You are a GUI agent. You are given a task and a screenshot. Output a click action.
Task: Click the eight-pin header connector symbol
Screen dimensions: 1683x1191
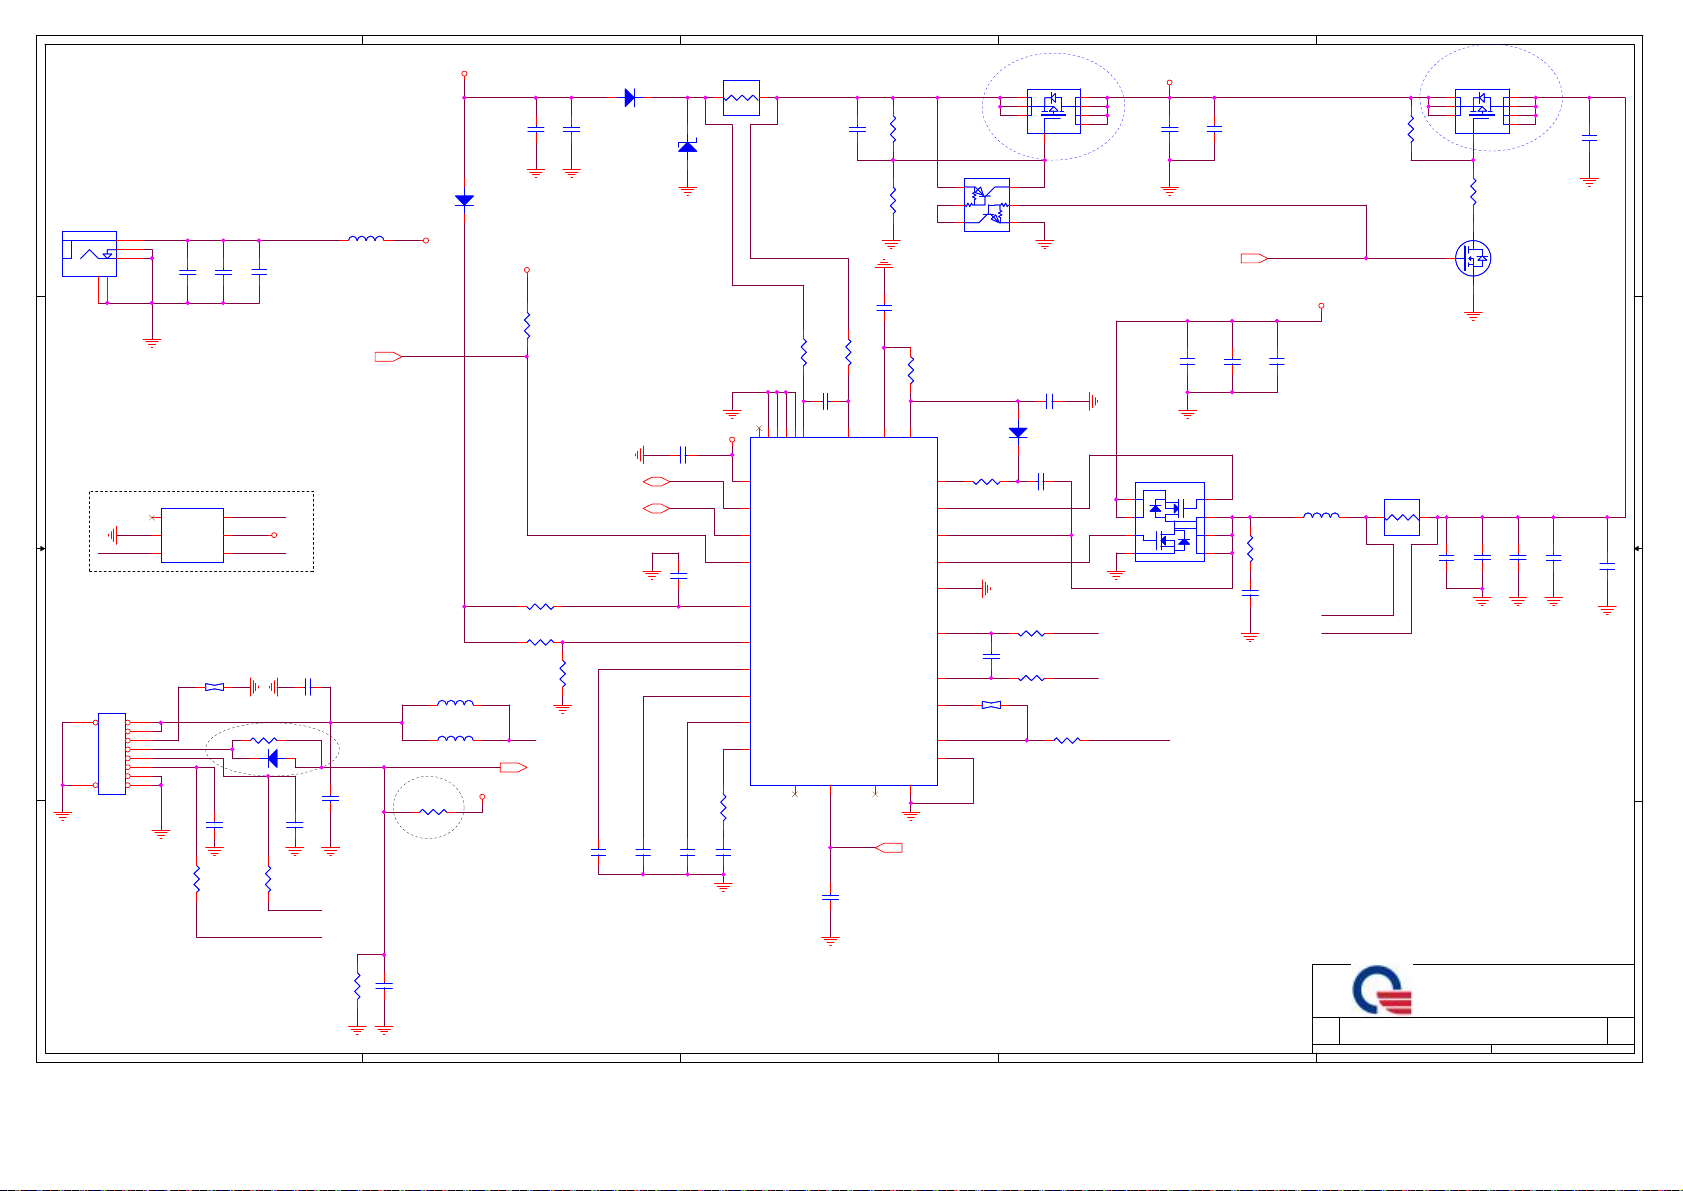coord(111,754)
